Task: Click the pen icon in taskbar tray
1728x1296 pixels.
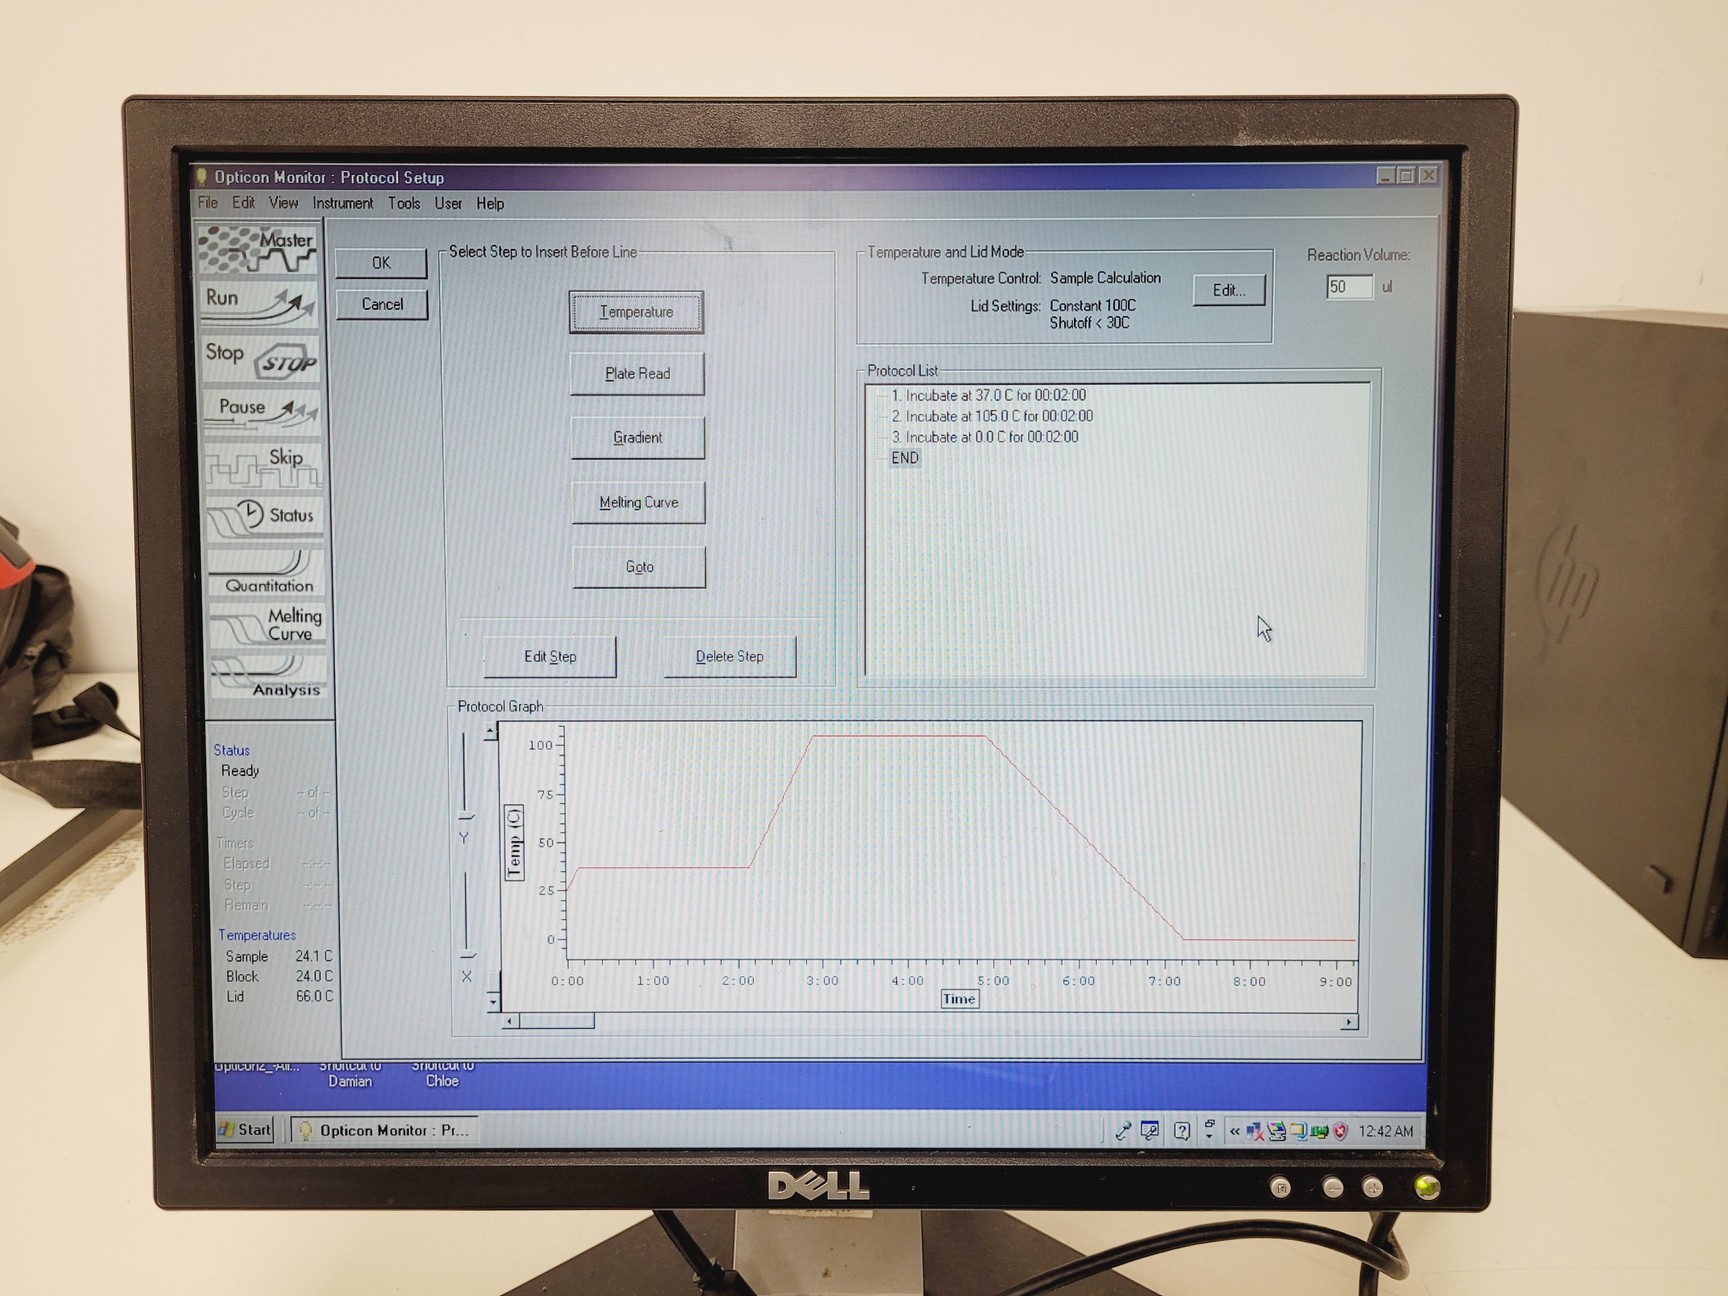Action: pos(1123,1131)
